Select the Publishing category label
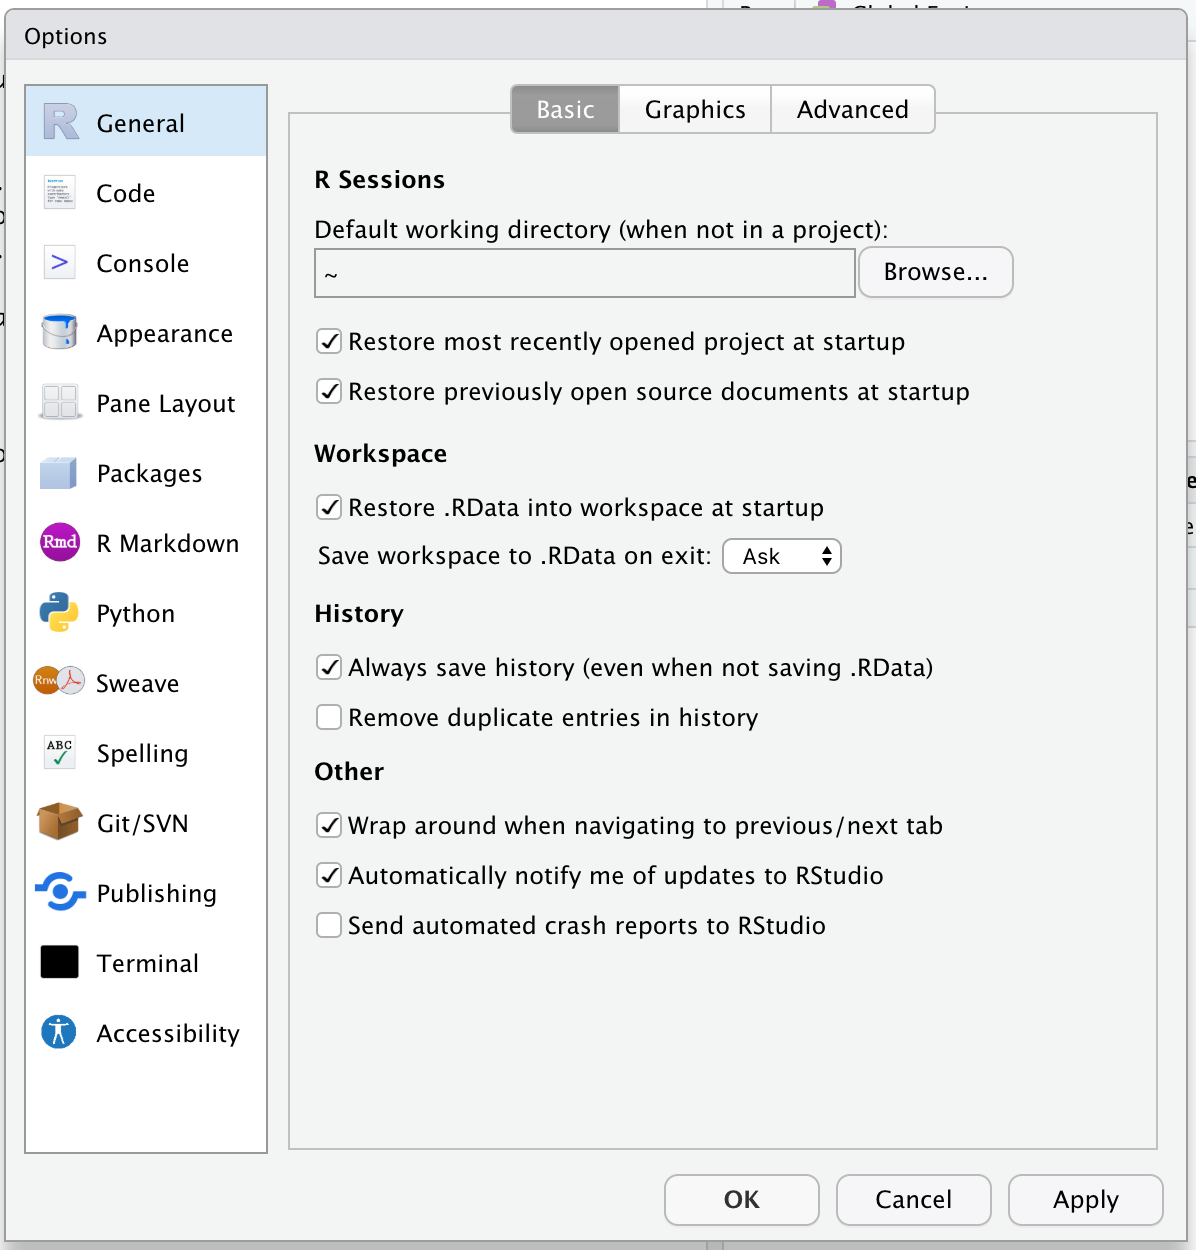 [157, 894]
